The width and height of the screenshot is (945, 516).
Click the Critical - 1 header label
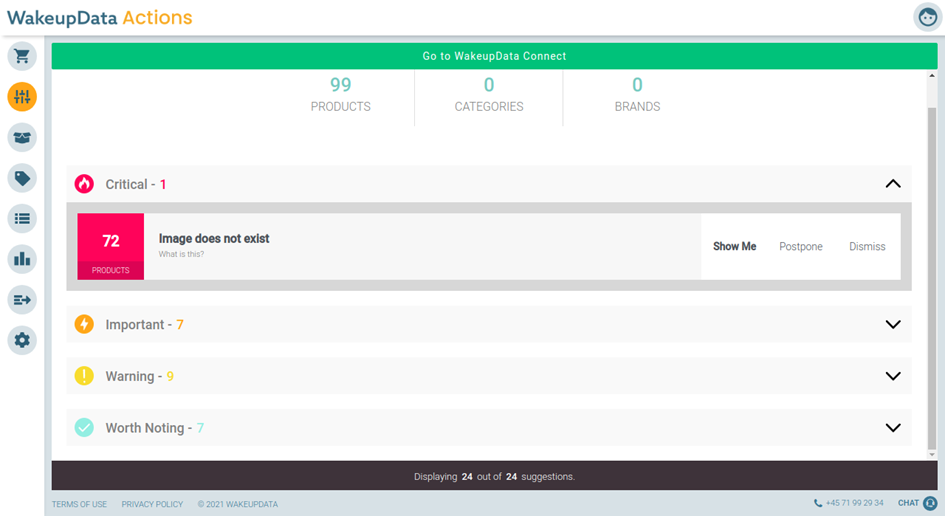[136, 184]
